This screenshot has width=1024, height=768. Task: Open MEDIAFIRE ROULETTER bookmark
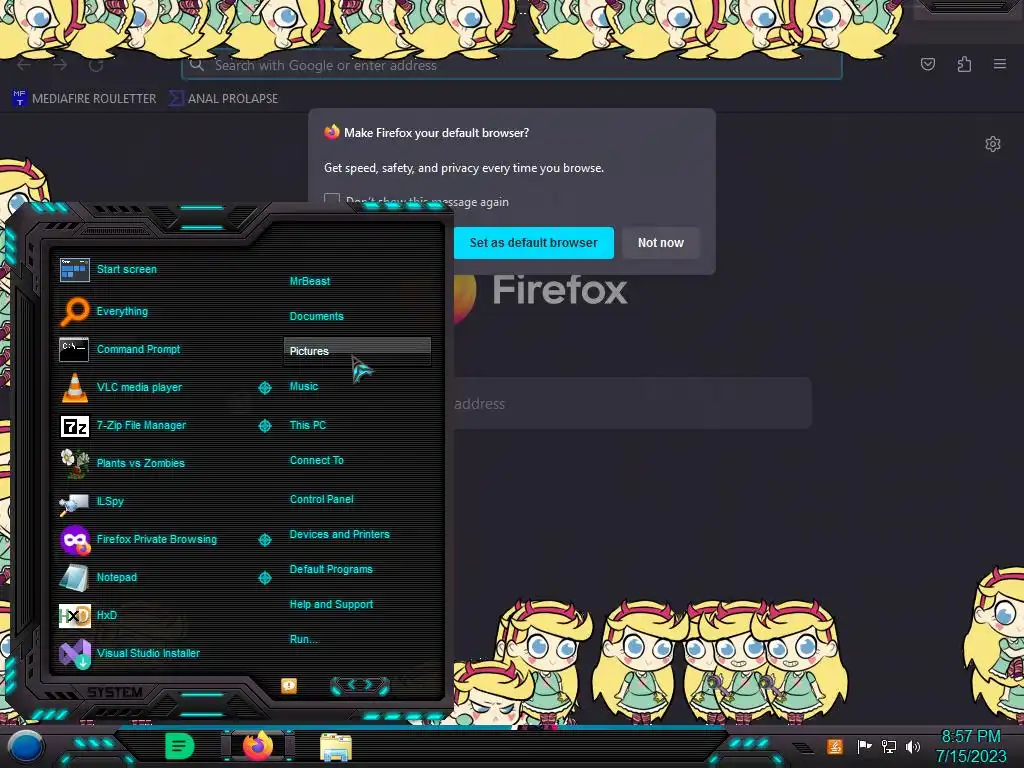pyautogui.click(x=84, y=99)
